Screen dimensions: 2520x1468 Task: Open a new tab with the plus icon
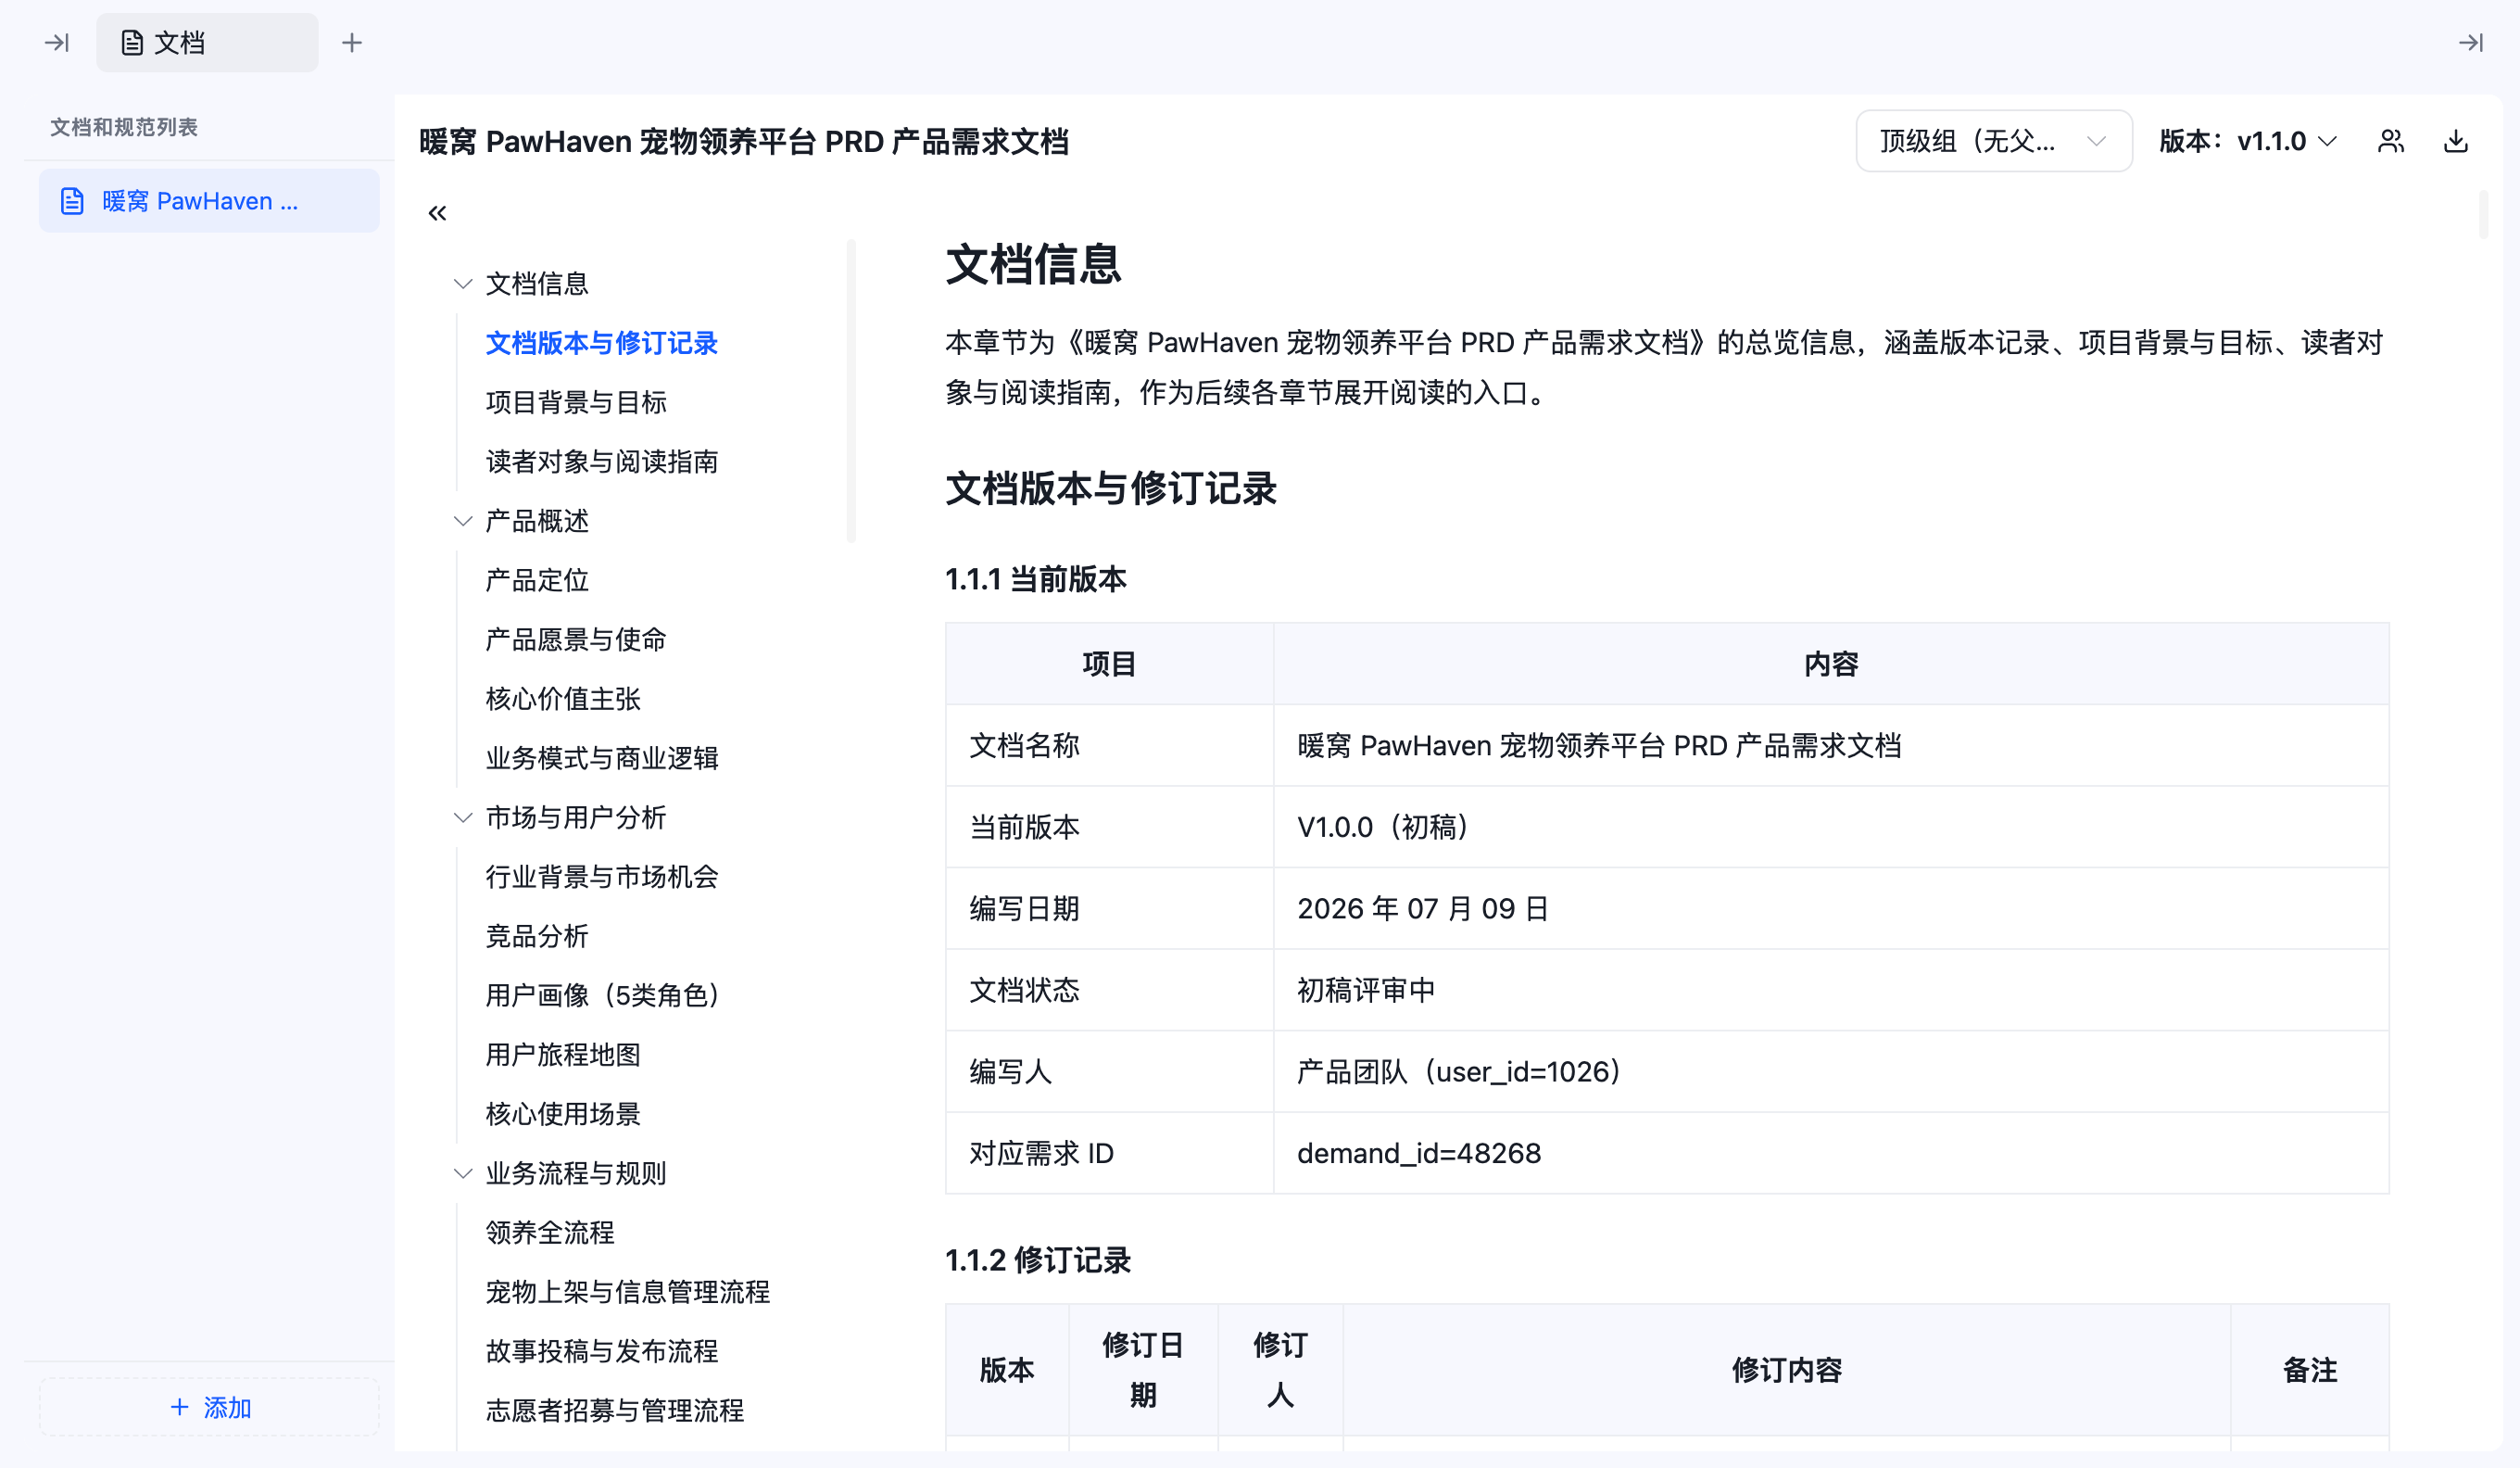point(351,42)
